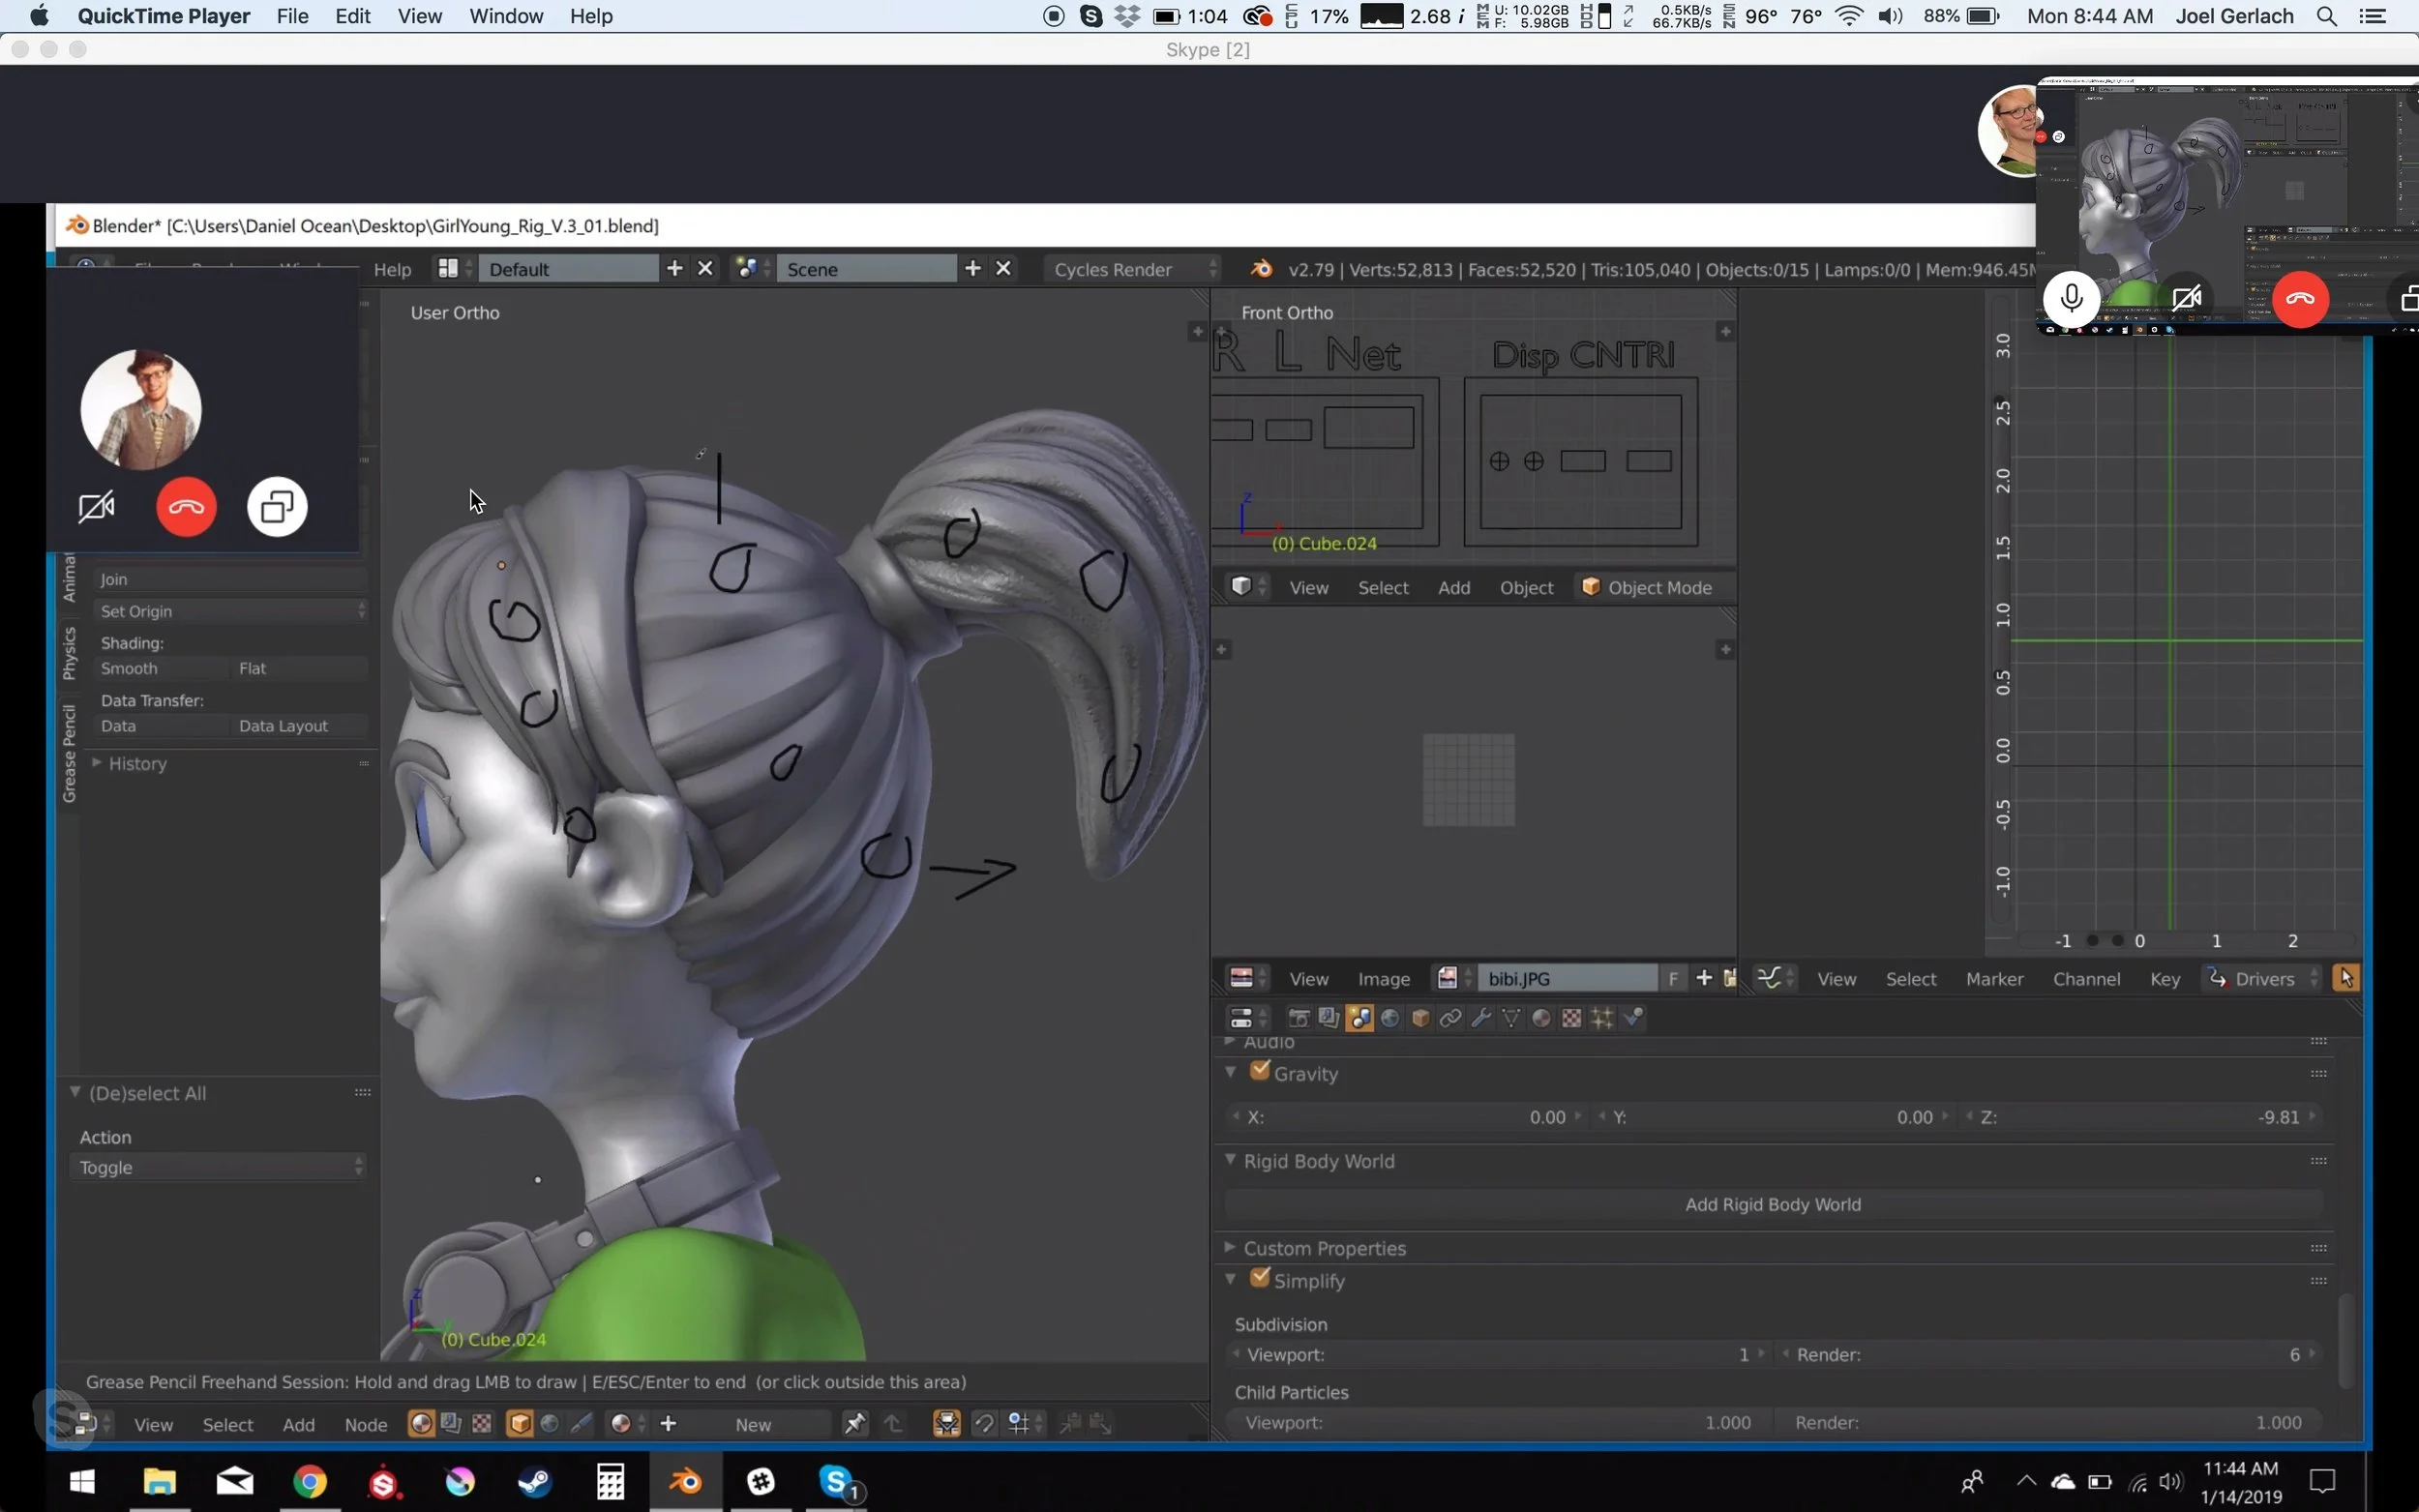Open the Modifiers wrench tab
The image size is (2419, 1512).
coord(1481,1018)
